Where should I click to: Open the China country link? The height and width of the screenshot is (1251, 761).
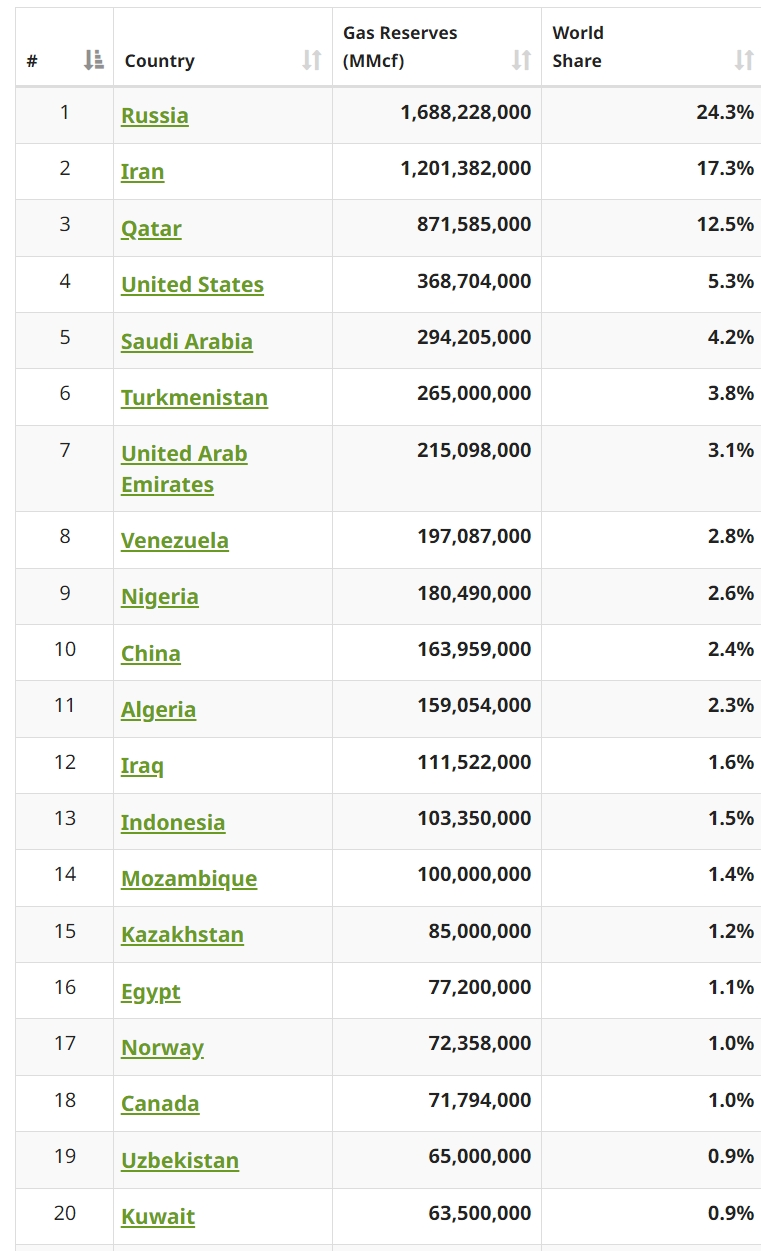[x=151, y=653]
